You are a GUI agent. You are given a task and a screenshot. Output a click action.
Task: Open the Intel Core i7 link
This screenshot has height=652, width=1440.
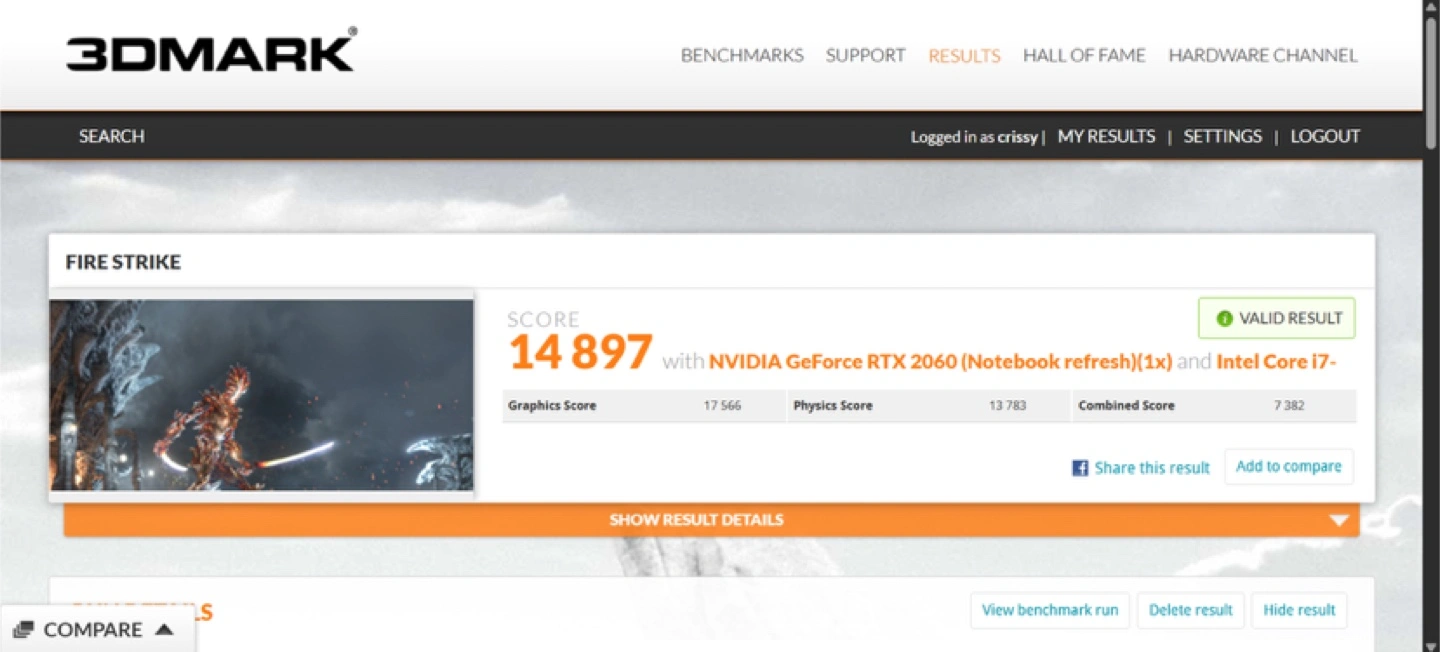tap(1277, 361)
